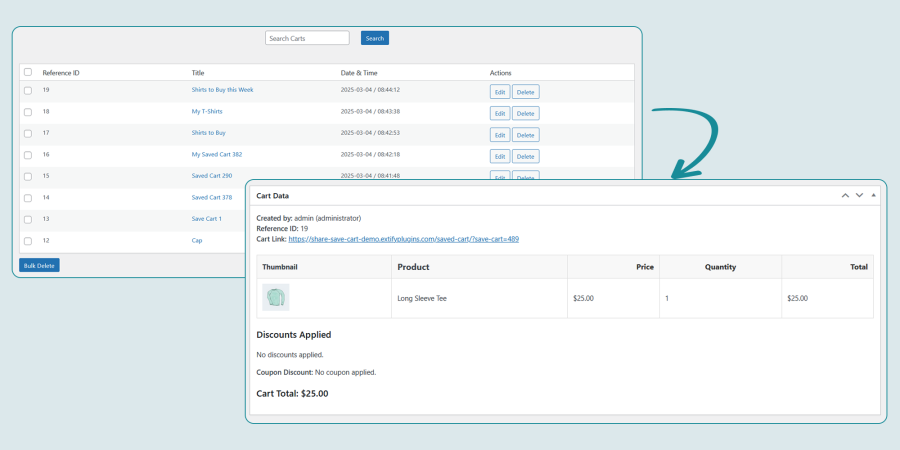Select checkbox for cart reference 17
This screenshot has height=450, width=900.
point(28,133)
